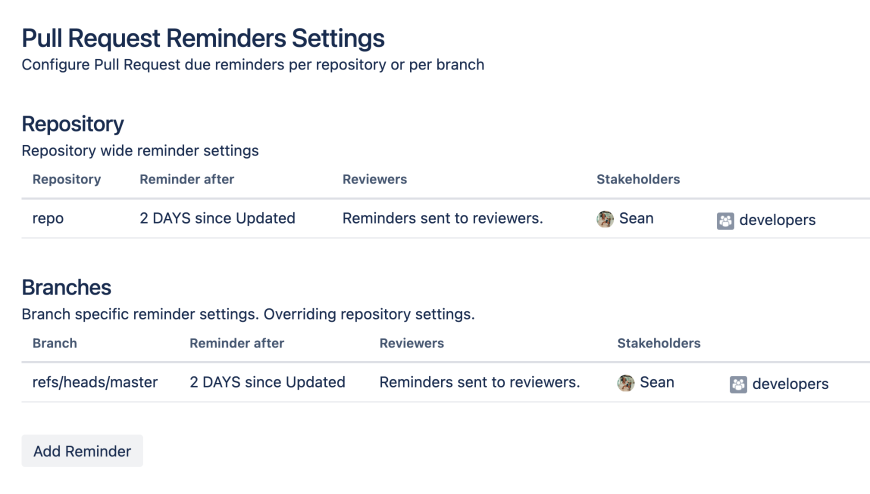Click the Reviewers header in the Branches table
This screenshot has width=870, height=494.
[x=412, y=343]
